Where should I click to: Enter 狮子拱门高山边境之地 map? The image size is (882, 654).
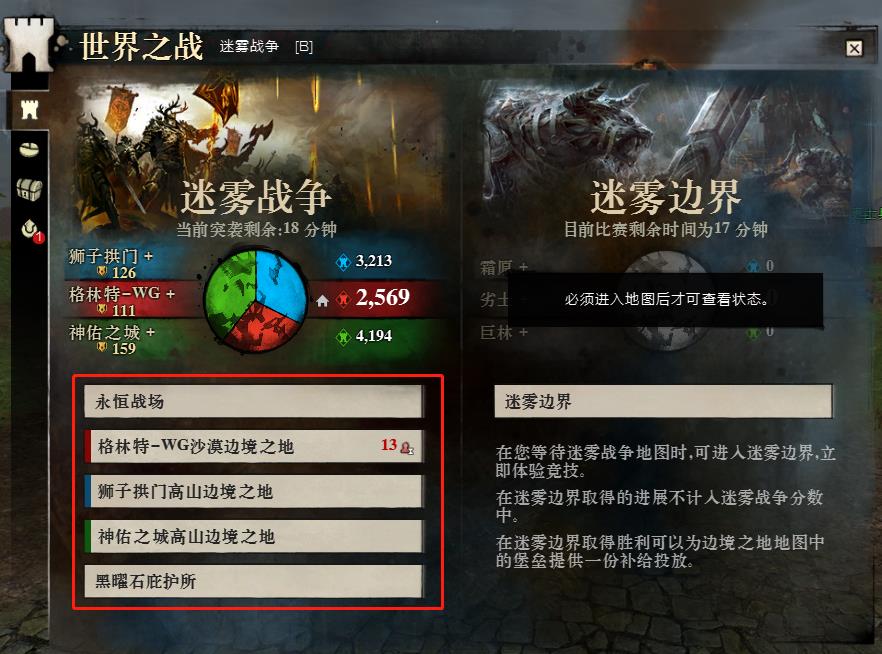[253, 491]
